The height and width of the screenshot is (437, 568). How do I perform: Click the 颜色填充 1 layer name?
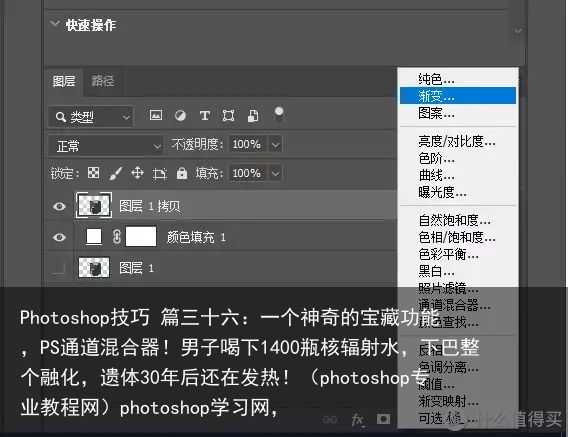(x=196, y=237)
